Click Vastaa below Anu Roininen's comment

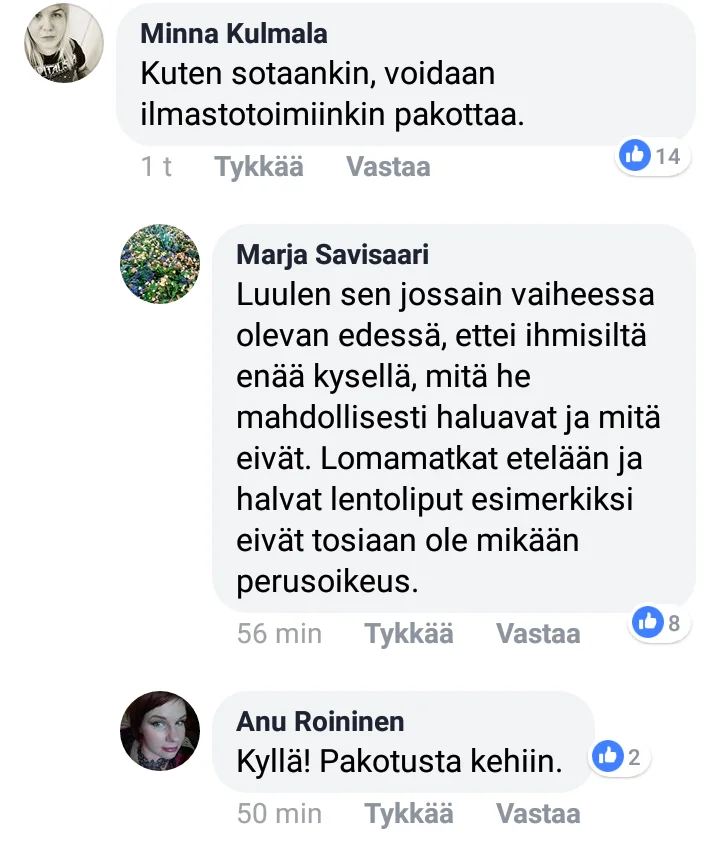[538, 814]
